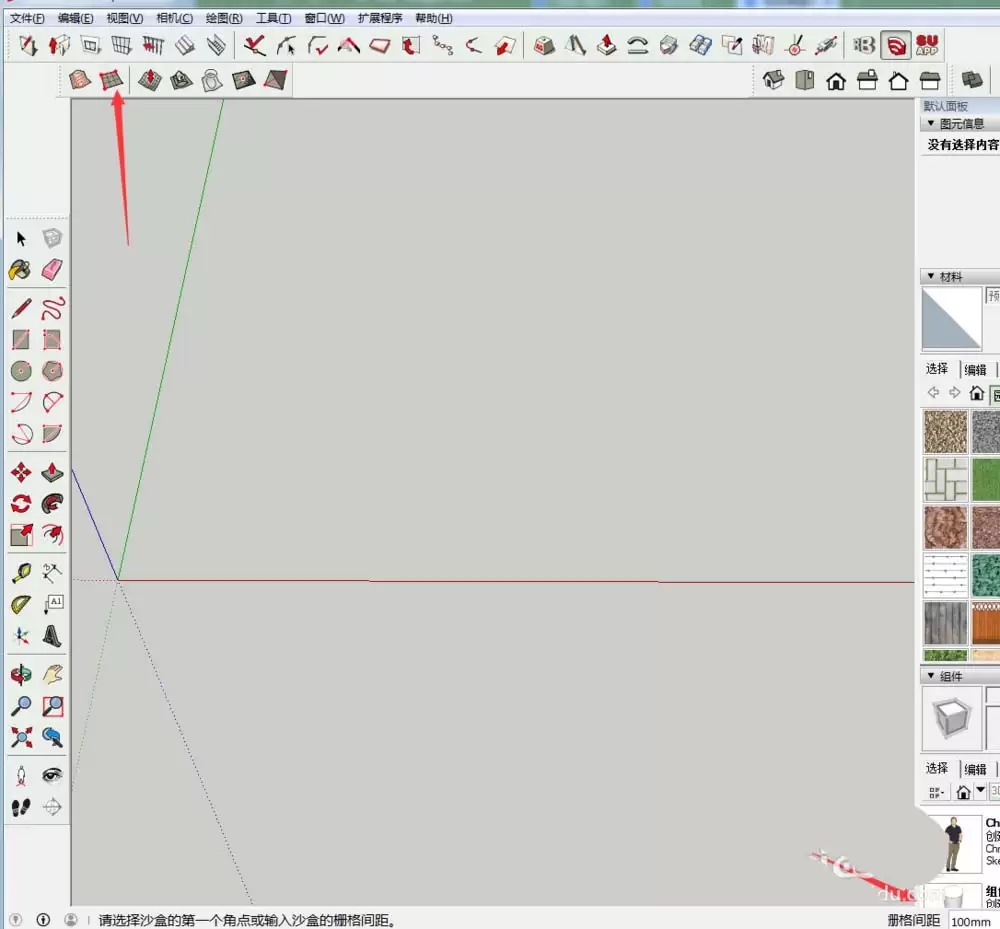1000x929 pixels.
Task: Switch to the 编辑 tab in Materials panel
Action: click(x=975, y=368)
